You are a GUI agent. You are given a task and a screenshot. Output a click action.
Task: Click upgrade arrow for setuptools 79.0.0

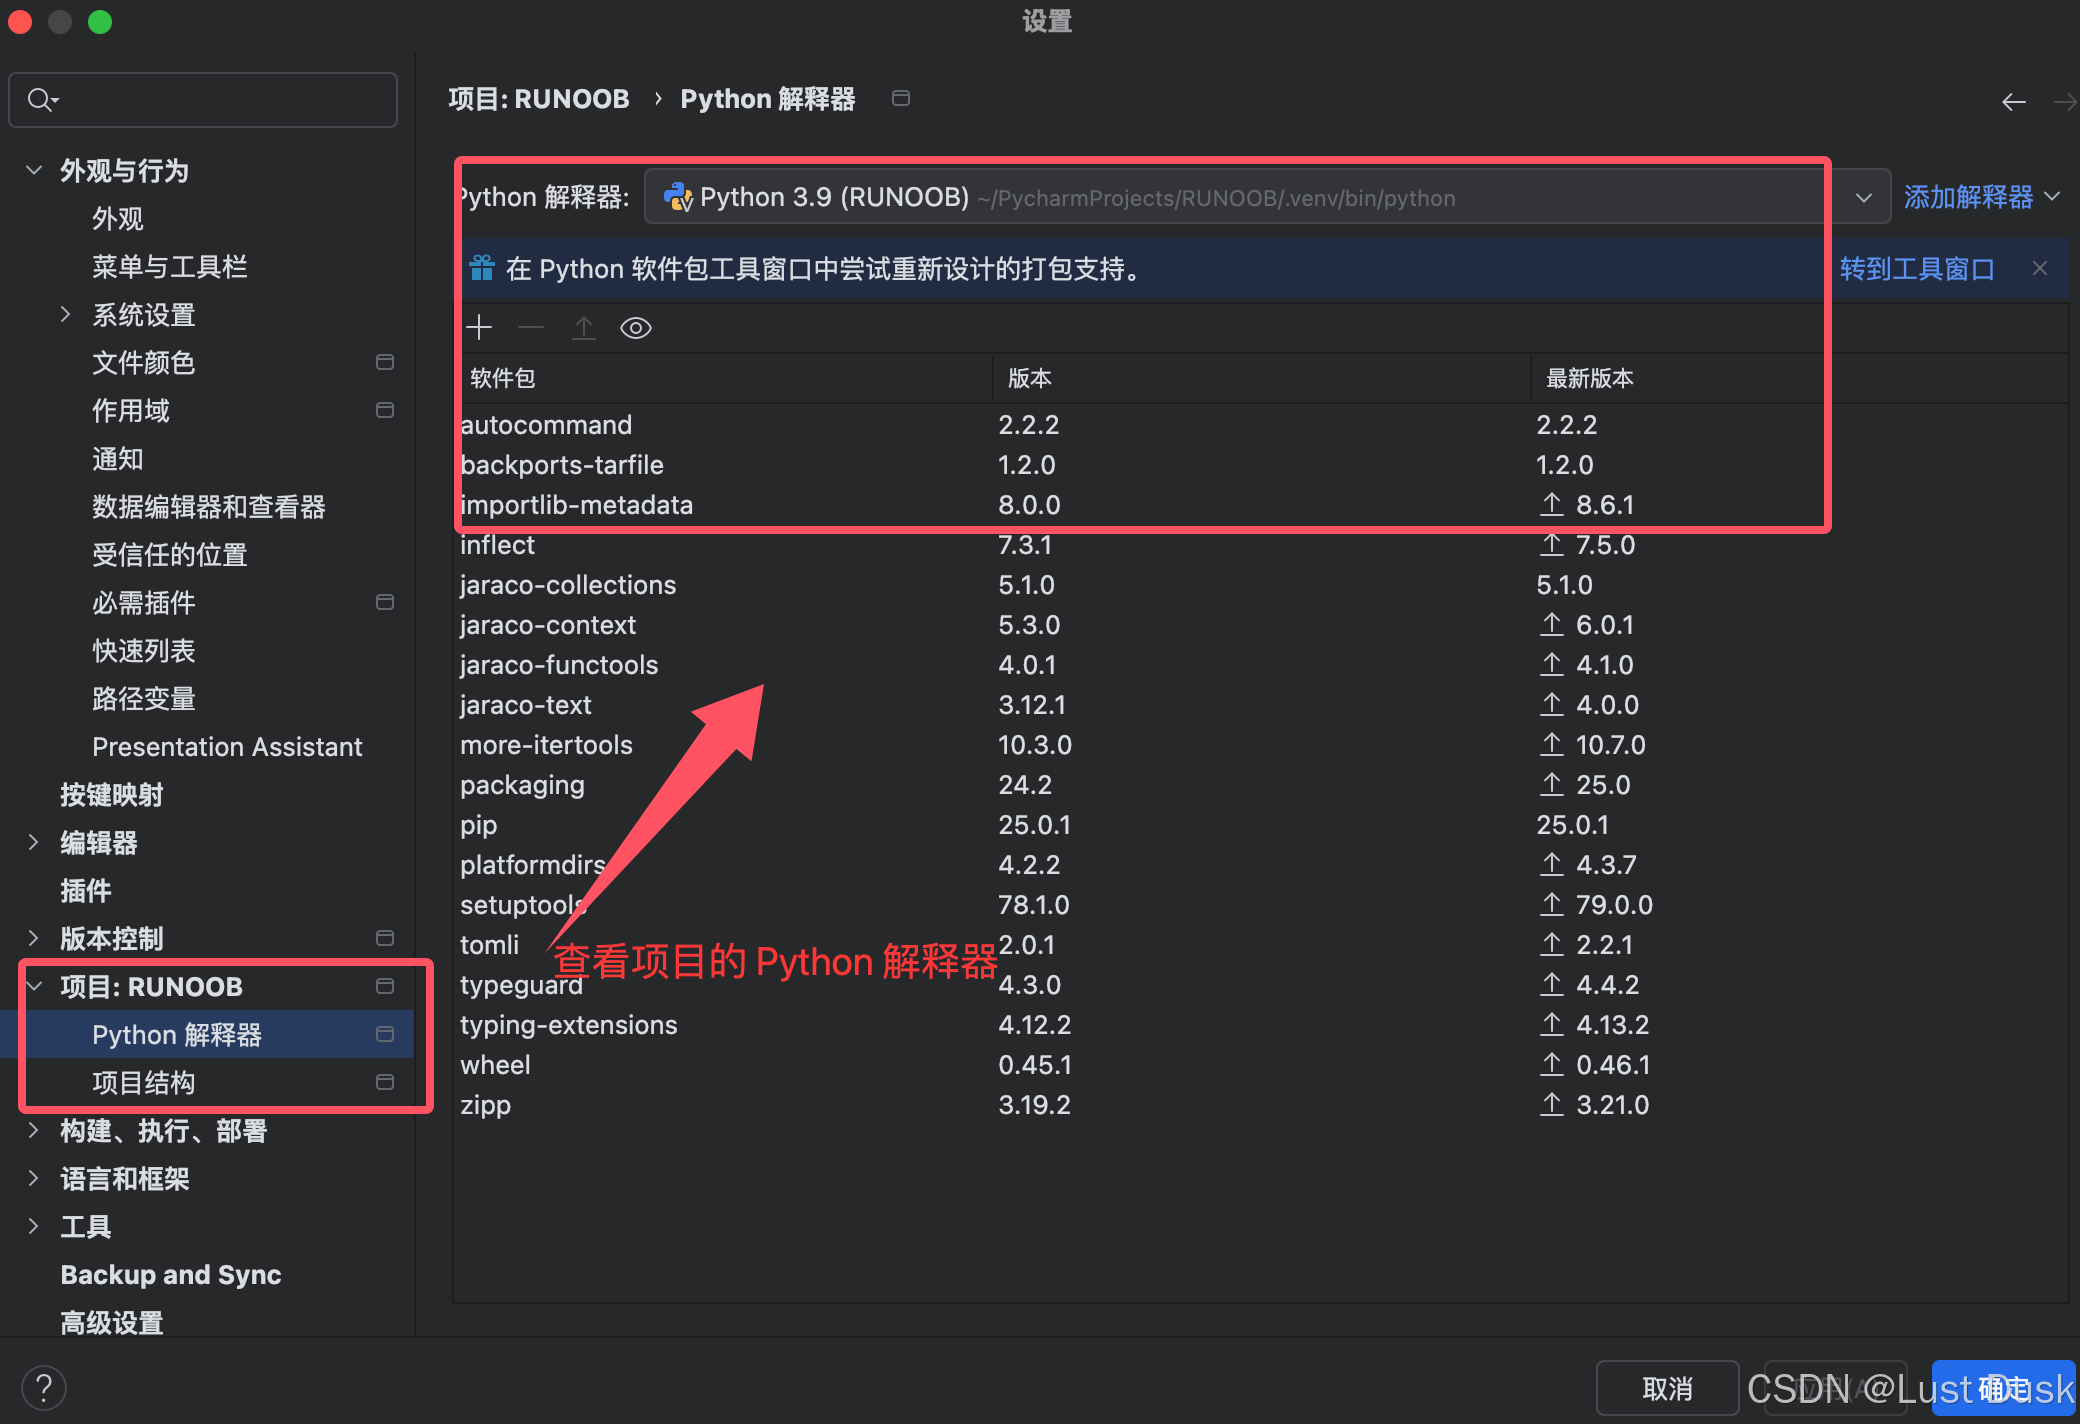pos(1551,904)
